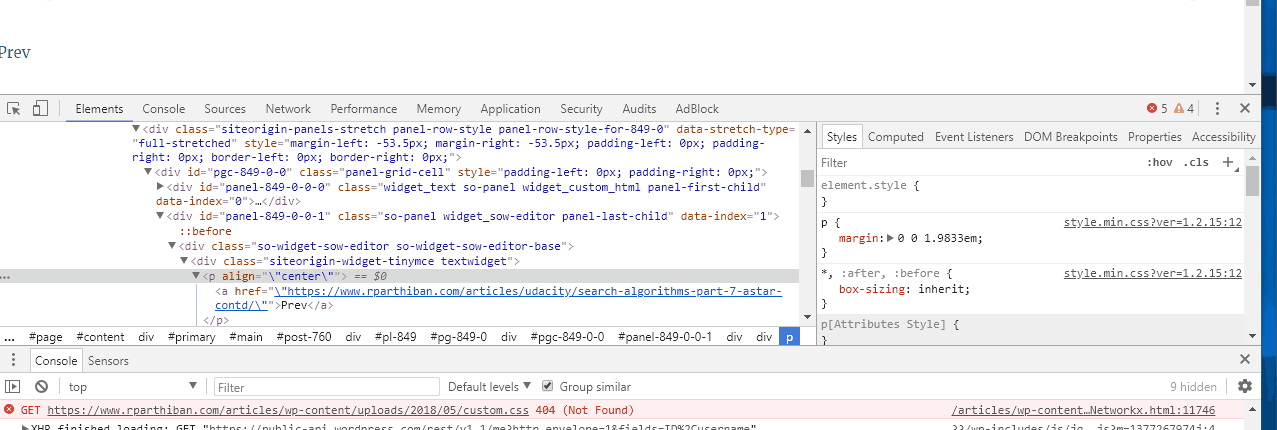The image size is (1277, 430).
Task: Switch to the Elements tab
Action: [x=99, y=109]
